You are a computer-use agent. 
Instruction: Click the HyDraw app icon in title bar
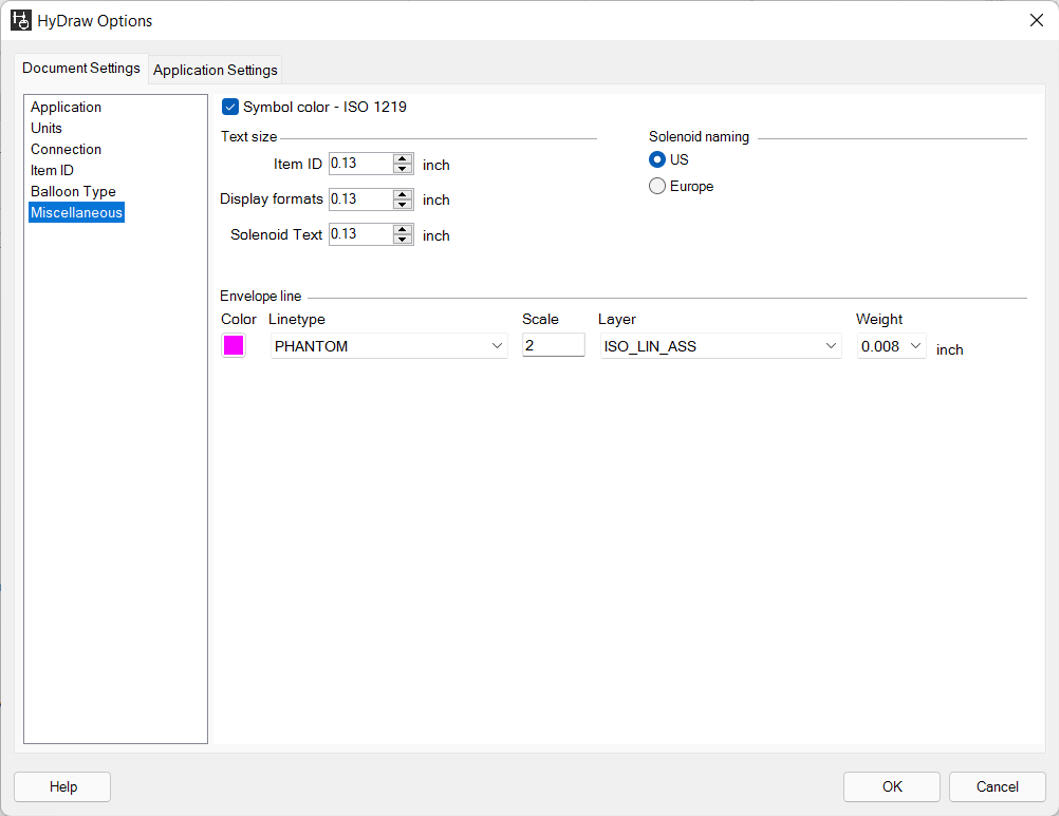21,20
